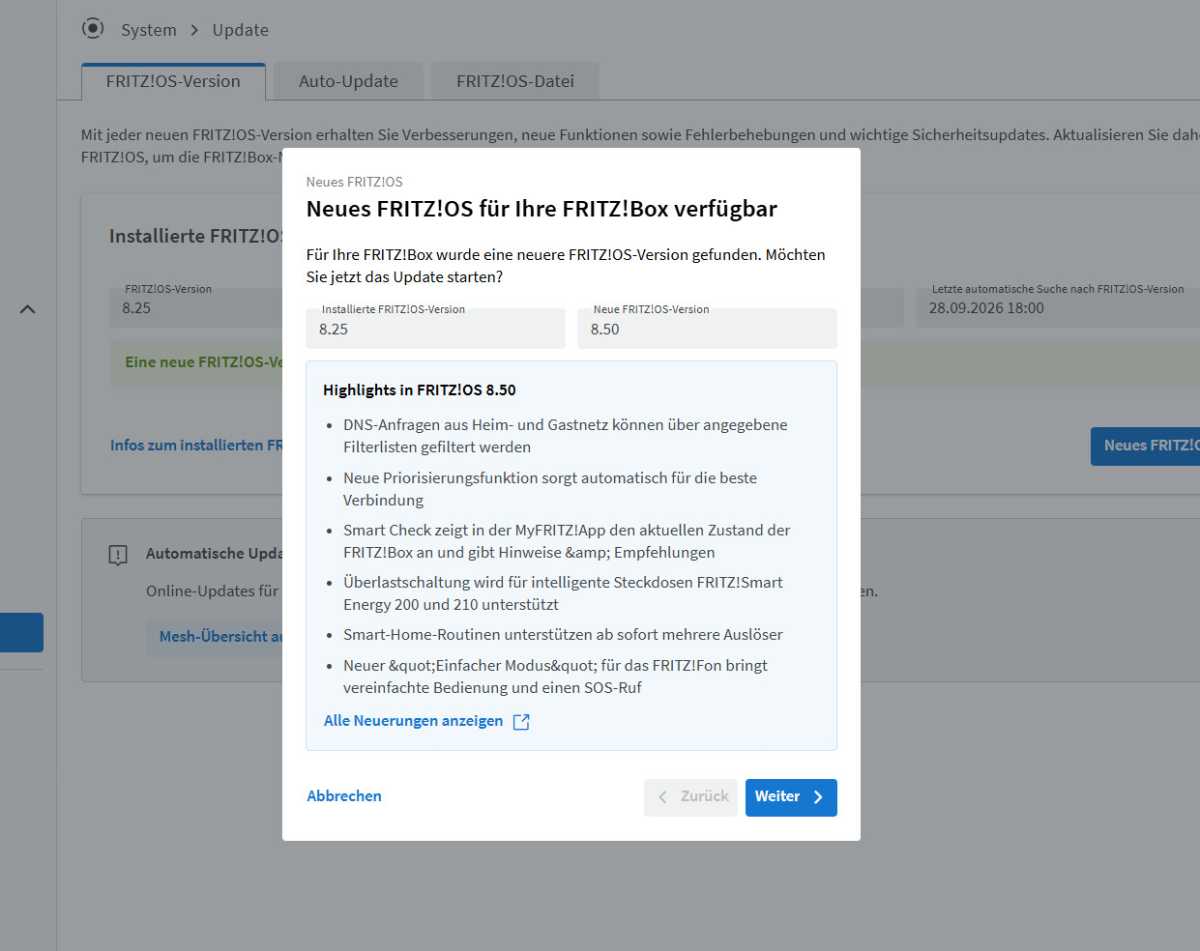Click the info icon next to Automatische Updates
This screenshot has width=1200, height=951.
pos(118,555)
